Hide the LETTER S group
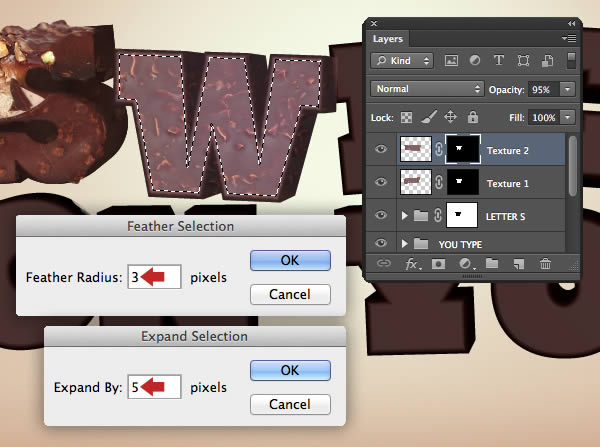 click(x=381, y=215)
